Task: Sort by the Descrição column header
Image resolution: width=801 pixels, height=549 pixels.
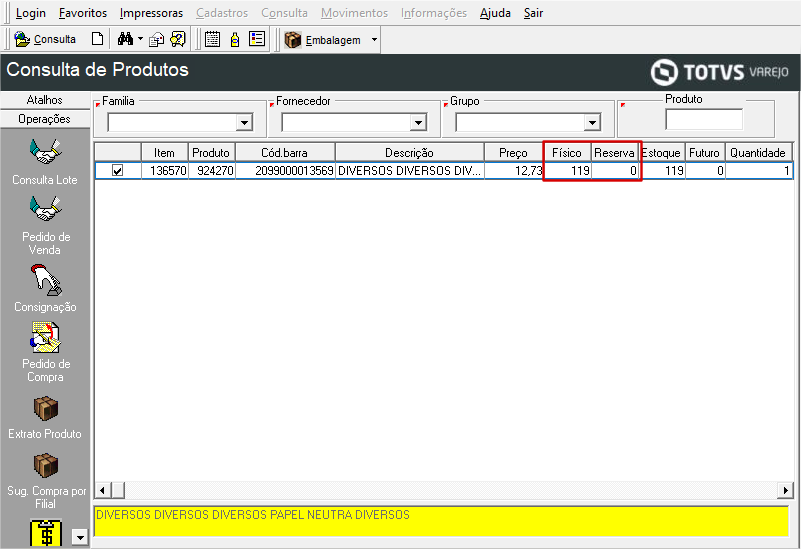Action: click(409, 153)
